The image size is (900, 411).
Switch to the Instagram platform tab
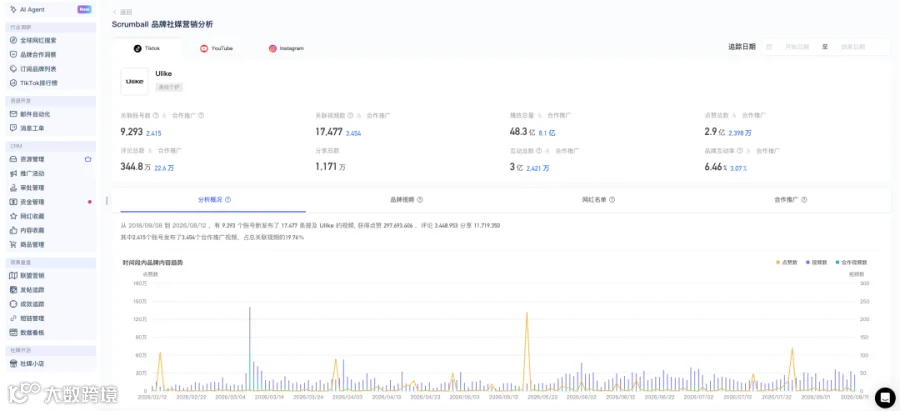(x=286, y=49)
